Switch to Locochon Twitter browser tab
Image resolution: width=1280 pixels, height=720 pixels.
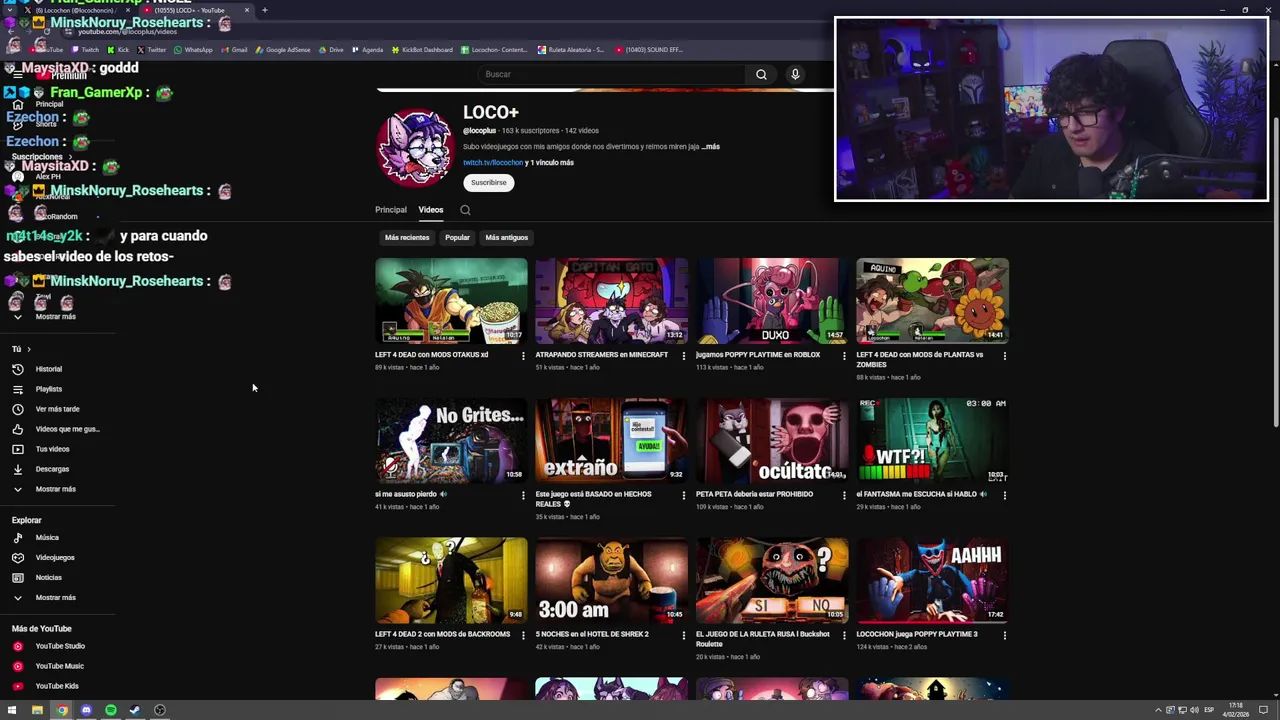coord(76,10)
